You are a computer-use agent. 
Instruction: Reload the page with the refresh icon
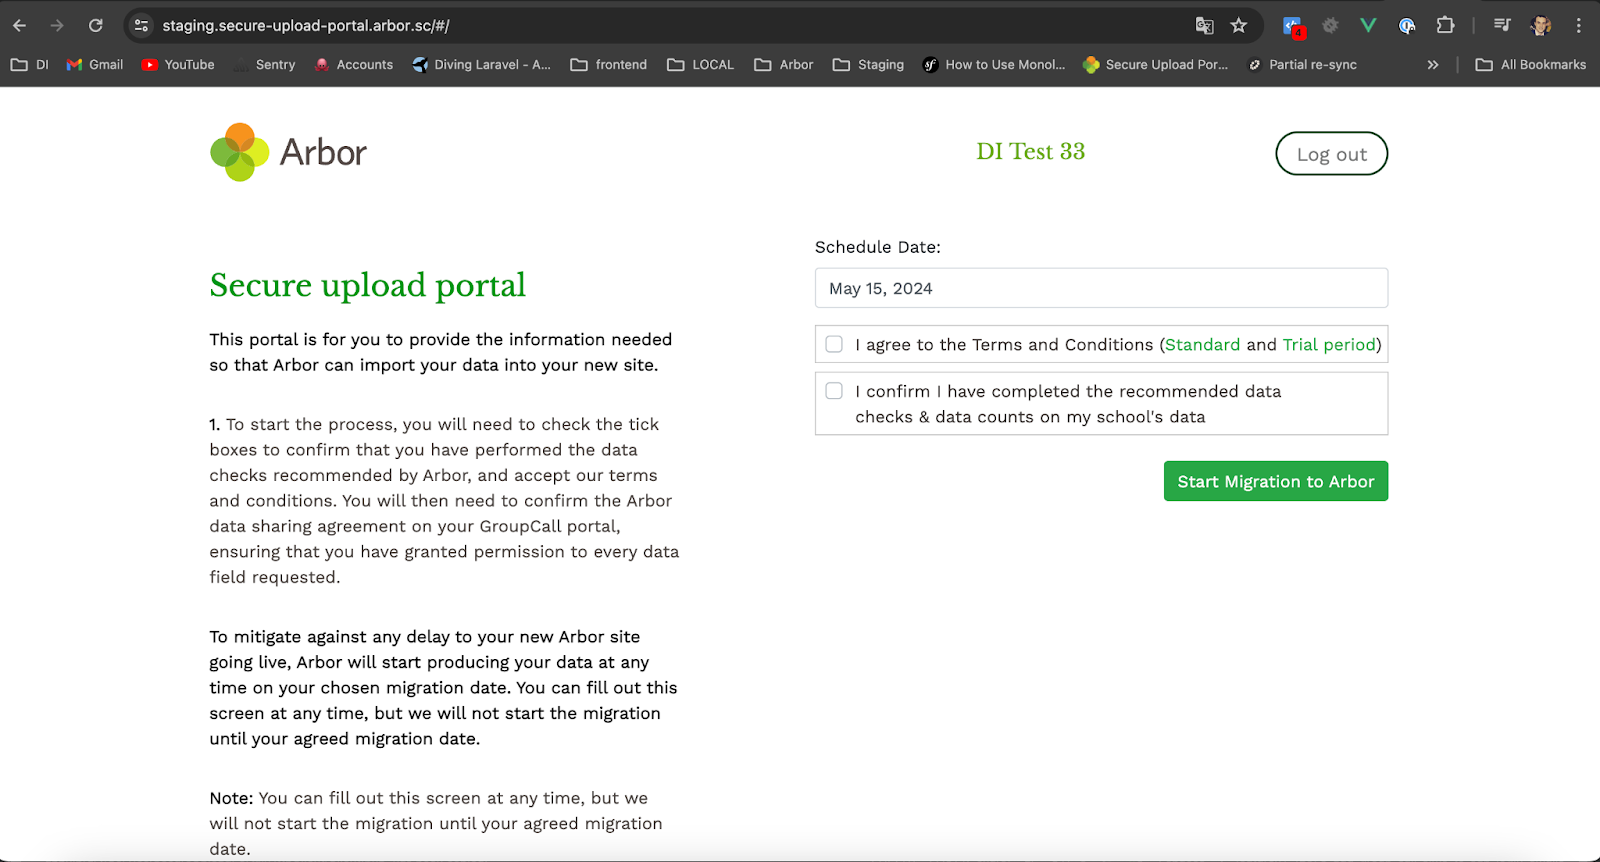click(x=95, y=26)
